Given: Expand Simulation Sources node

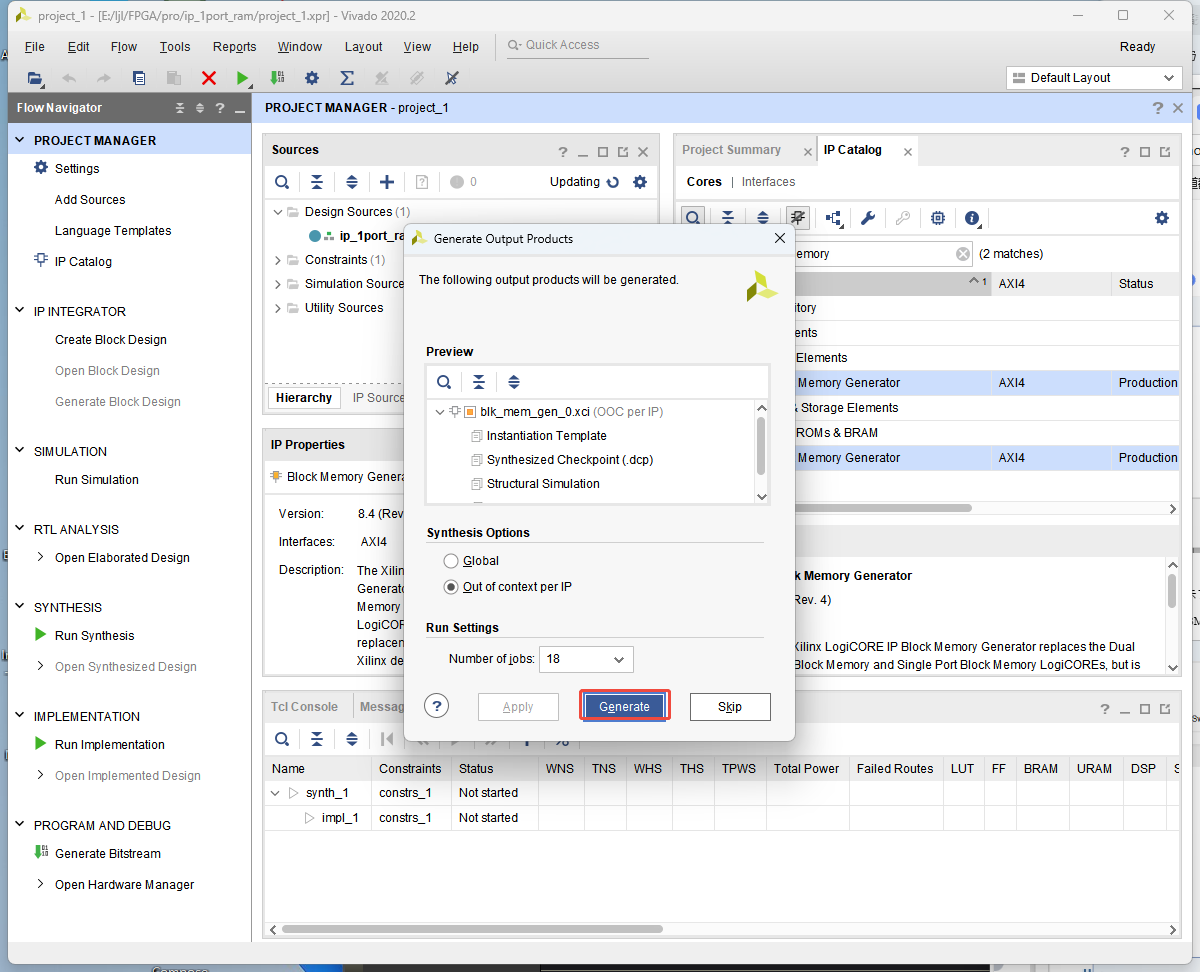Looking at the screenshot, I should point(278,284).
